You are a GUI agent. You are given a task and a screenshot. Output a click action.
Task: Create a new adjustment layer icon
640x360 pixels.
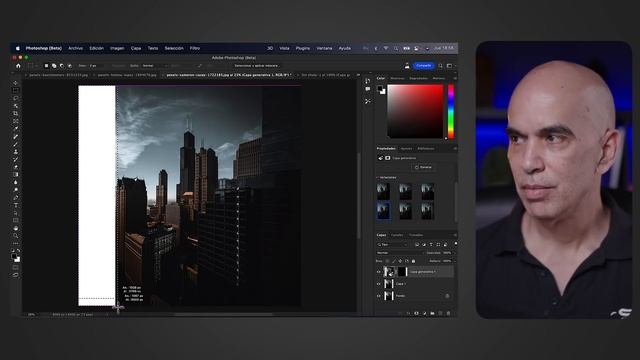coord(424,313)
